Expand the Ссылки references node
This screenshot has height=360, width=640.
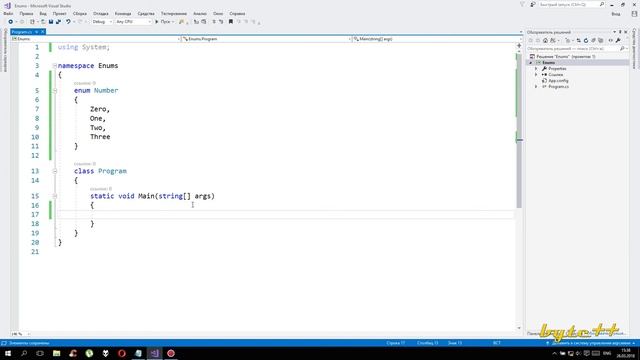point(536,75)
